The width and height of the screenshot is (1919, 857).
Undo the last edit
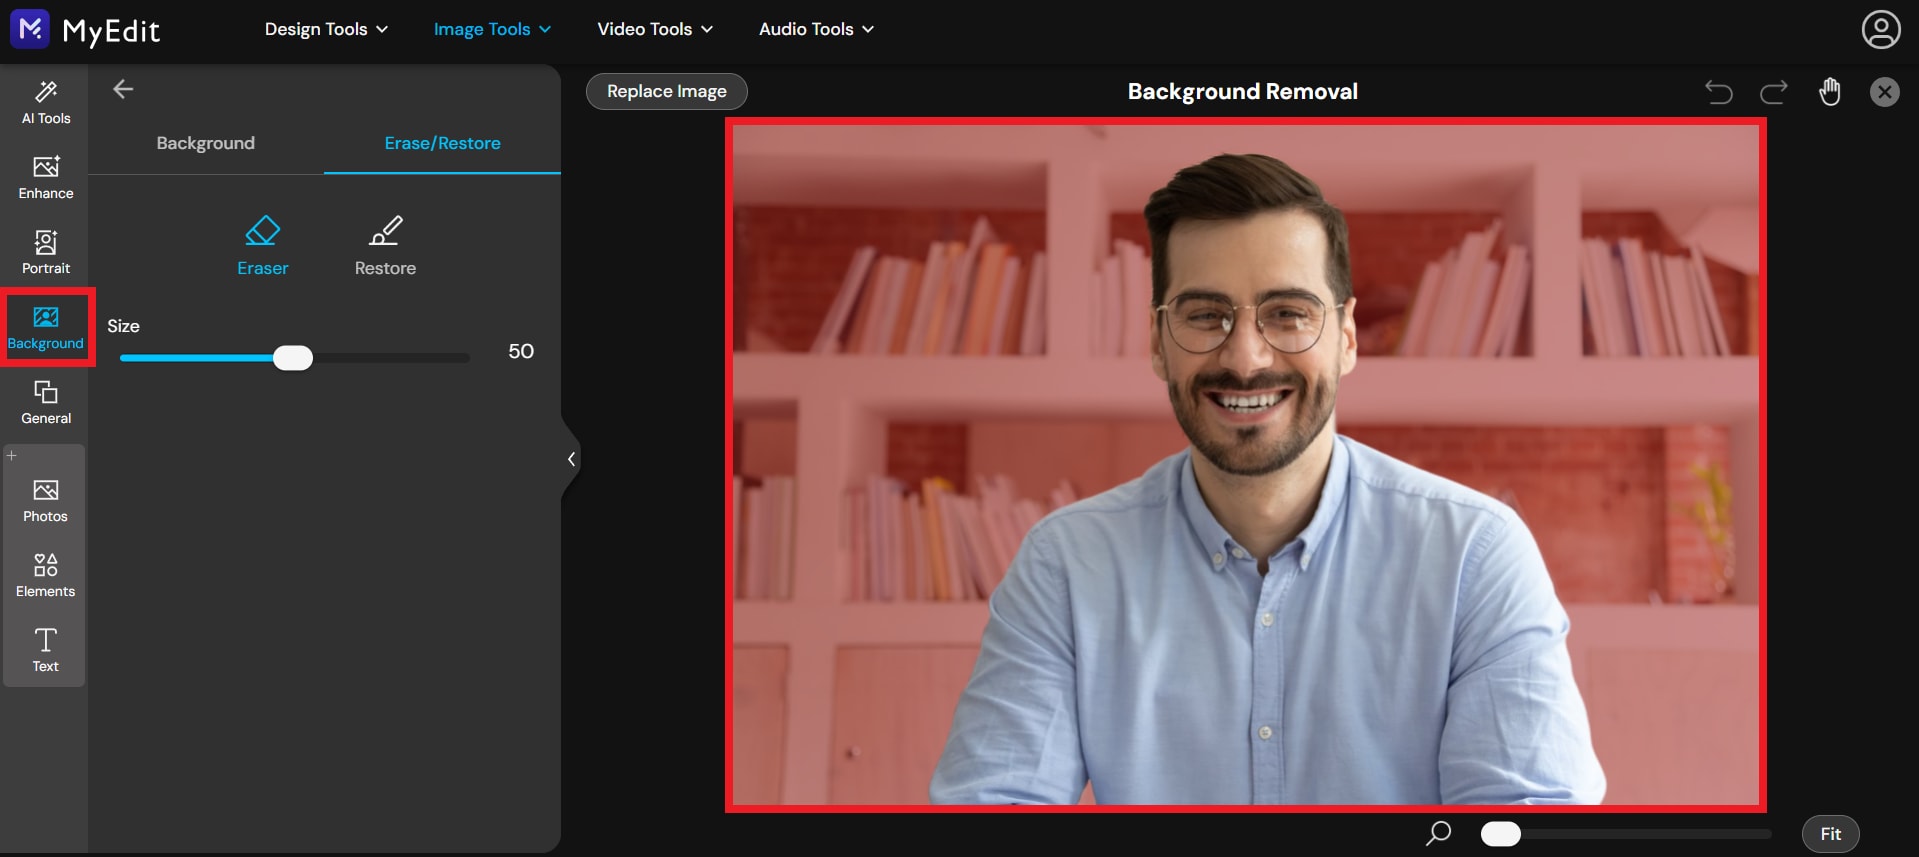pyautogui.click(x=1718, y=92)
